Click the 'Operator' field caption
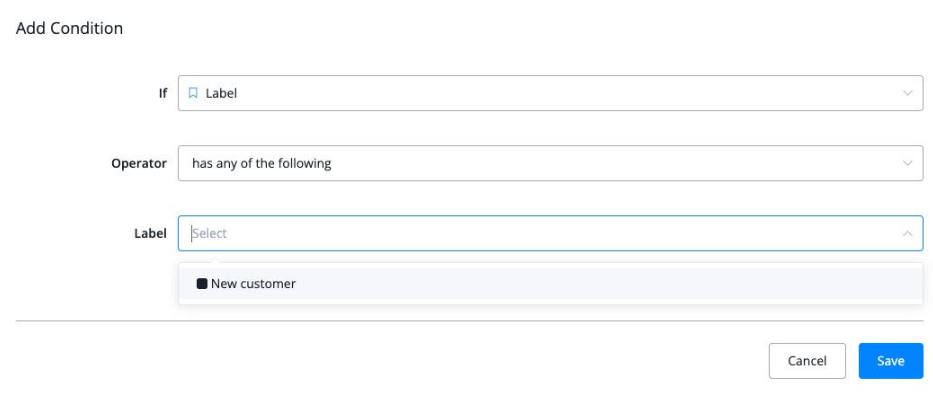Screen dimensions: 933x401 (x=139, y=163)
